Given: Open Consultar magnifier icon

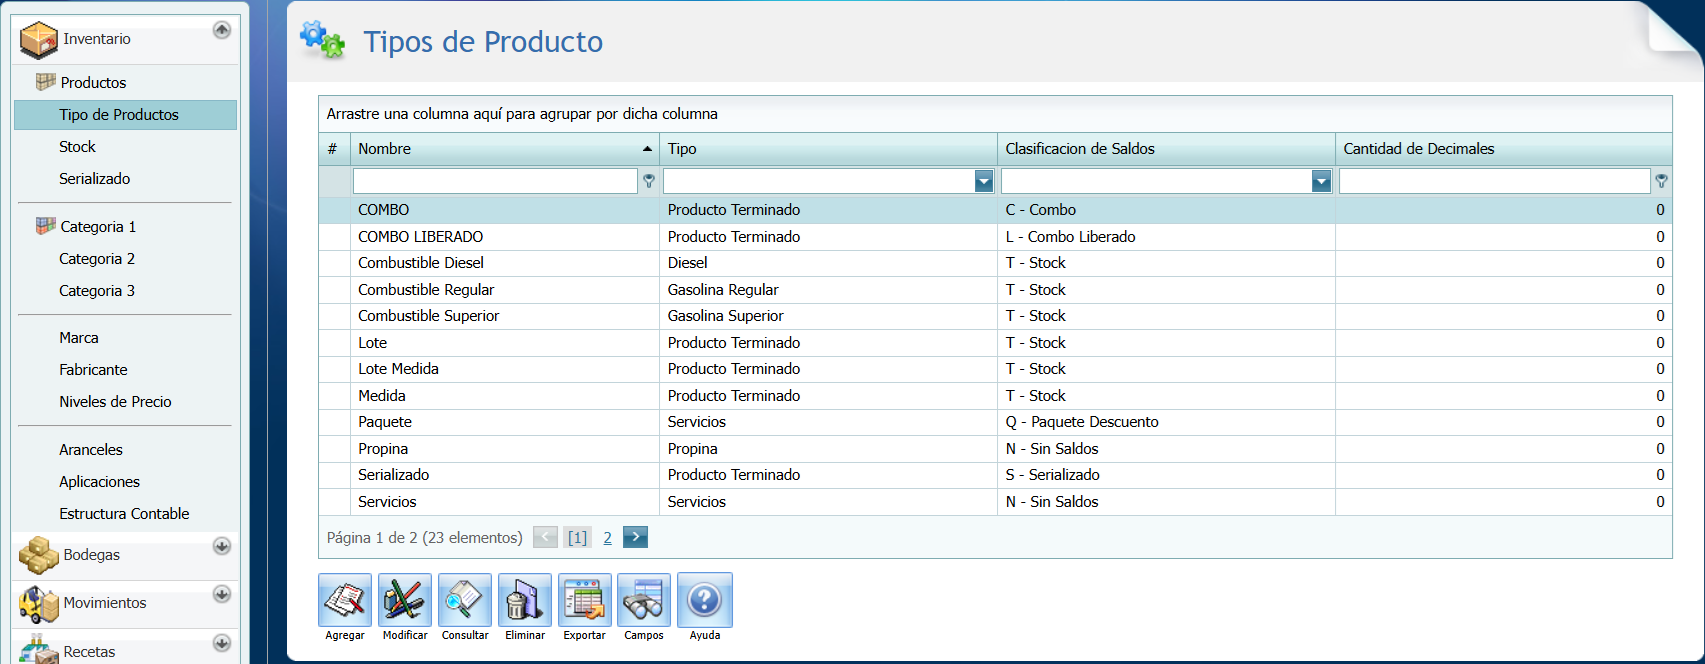Looking at the screenshot, I should (x=465, y=600).
